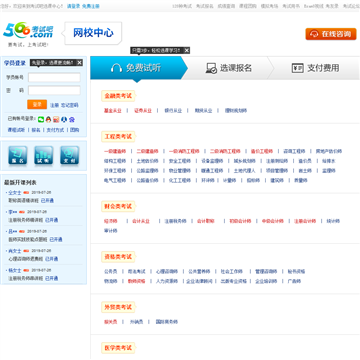
Task: Open the 二级建造师 exam link
Action: 147,151
